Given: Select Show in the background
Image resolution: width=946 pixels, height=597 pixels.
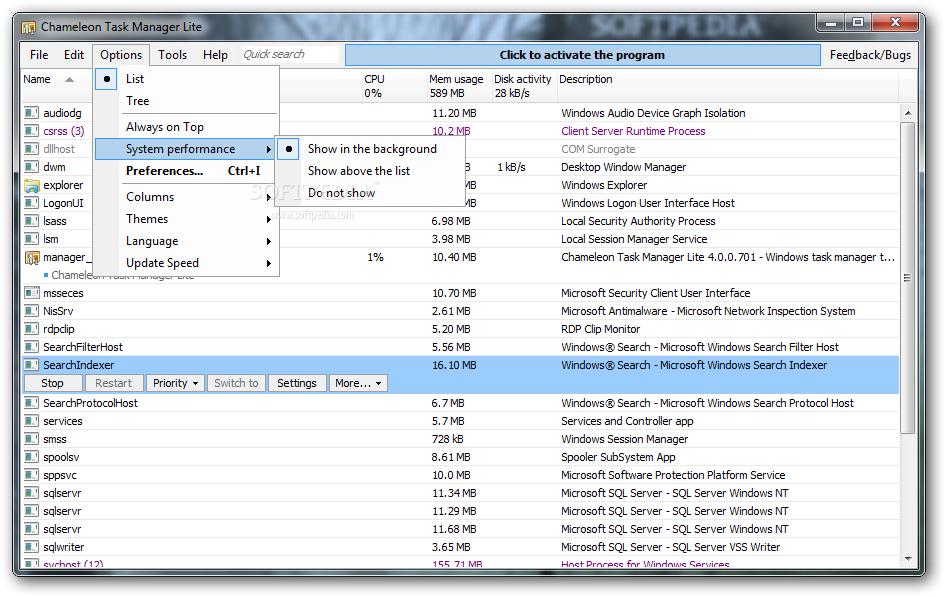Looking at the screenshot, I should pos(371,149).
